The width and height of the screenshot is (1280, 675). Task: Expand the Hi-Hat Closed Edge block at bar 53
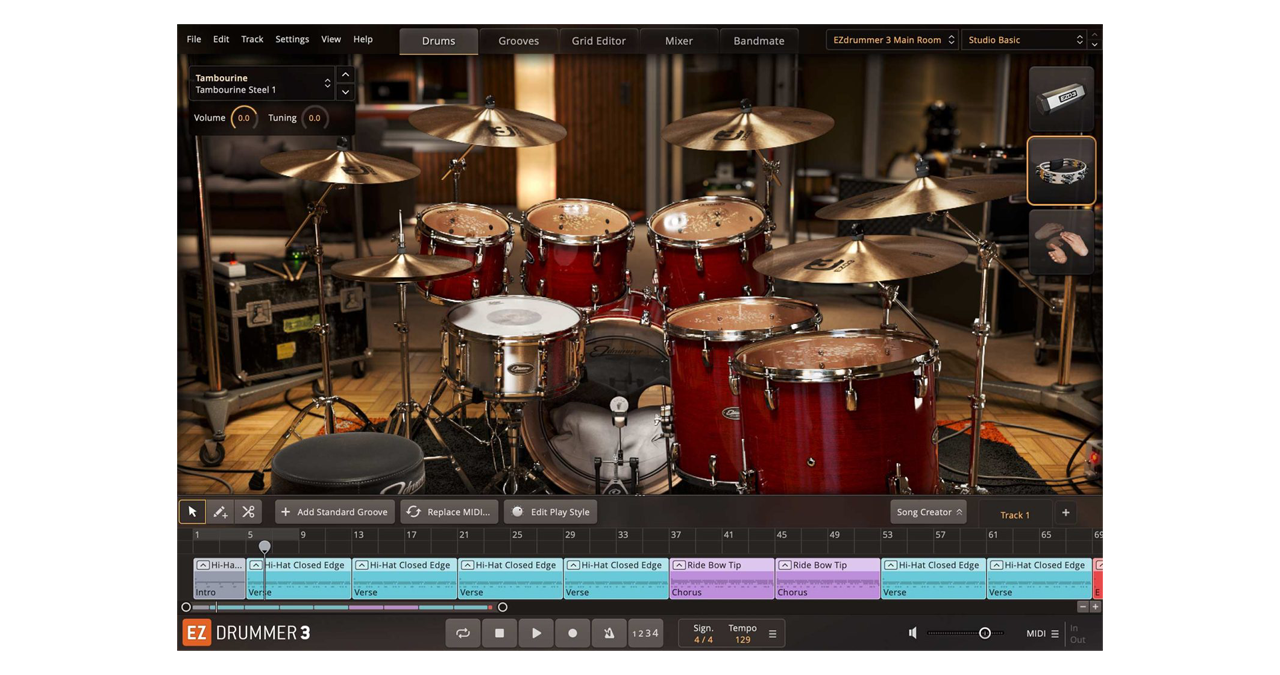click(x=890, y=565)
